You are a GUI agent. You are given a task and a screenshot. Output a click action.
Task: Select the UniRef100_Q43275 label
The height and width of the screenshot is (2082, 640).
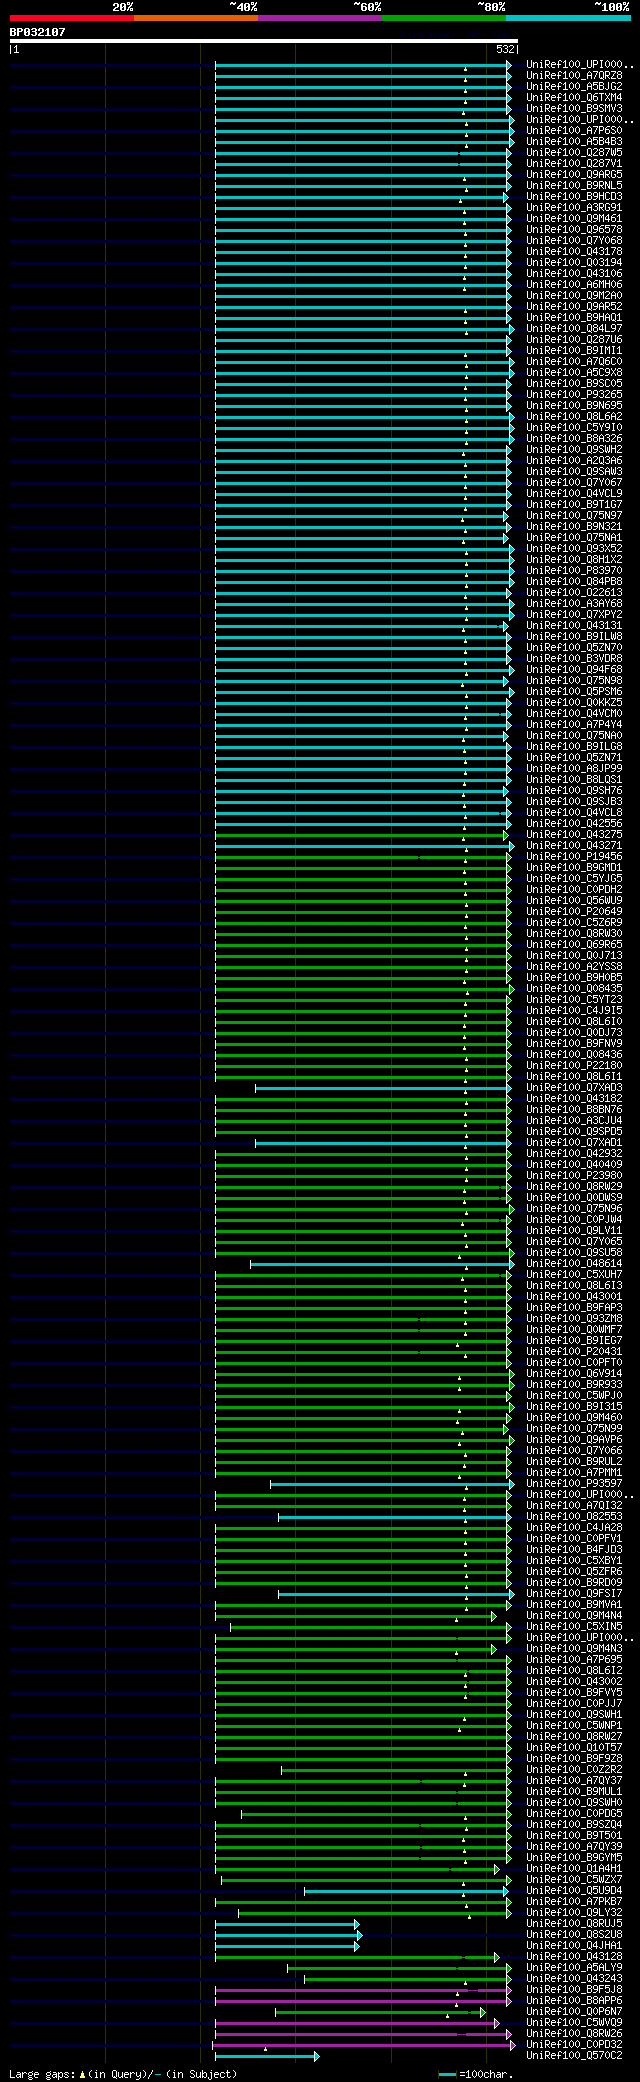tap(574, 834)
